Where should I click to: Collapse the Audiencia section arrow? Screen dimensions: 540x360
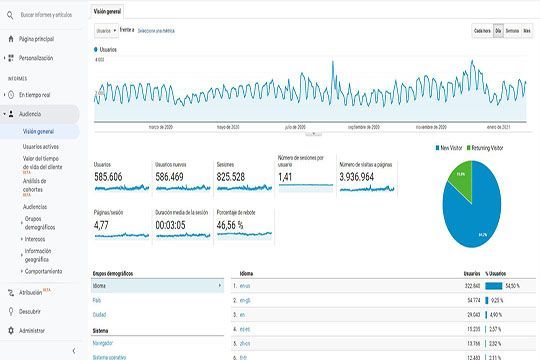(x=4, y=114)
